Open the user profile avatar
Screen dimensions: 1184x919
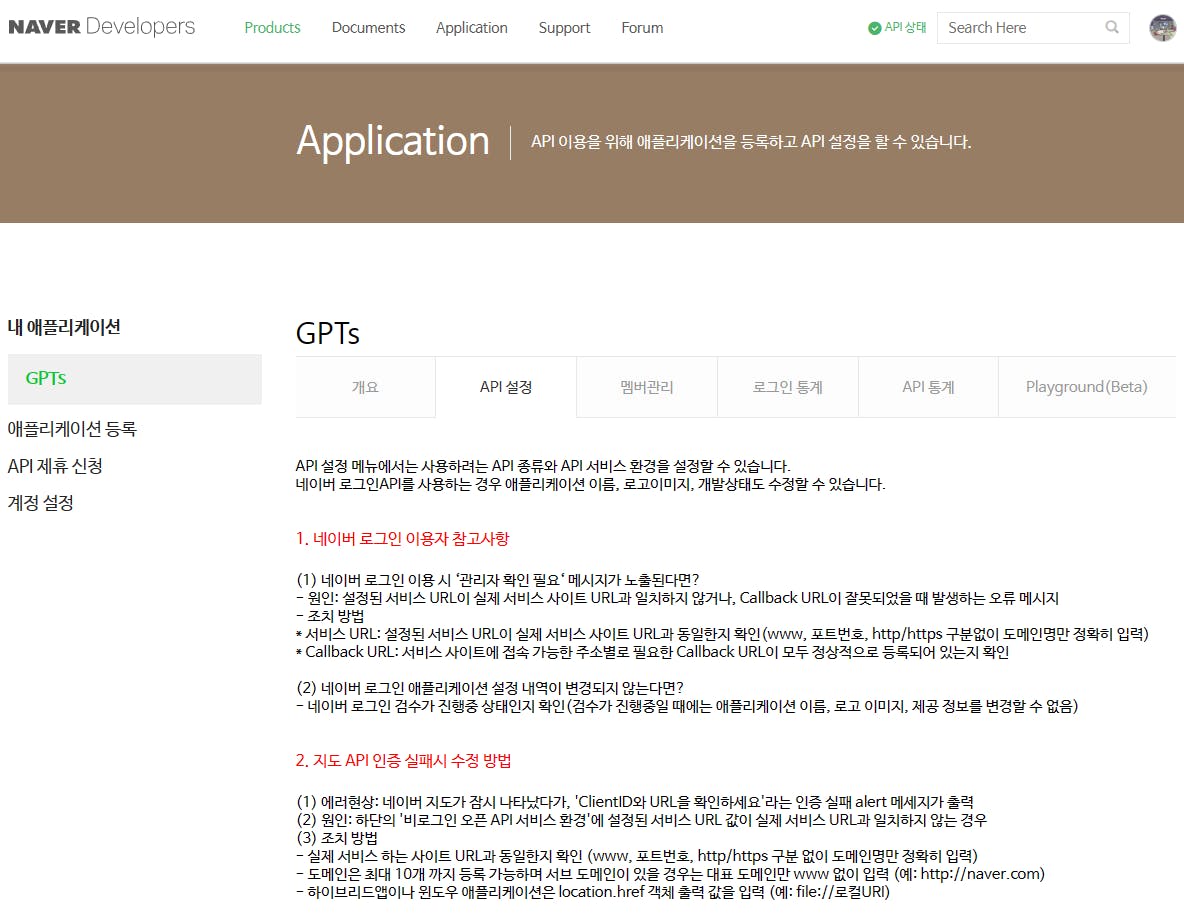(1162, 28)
